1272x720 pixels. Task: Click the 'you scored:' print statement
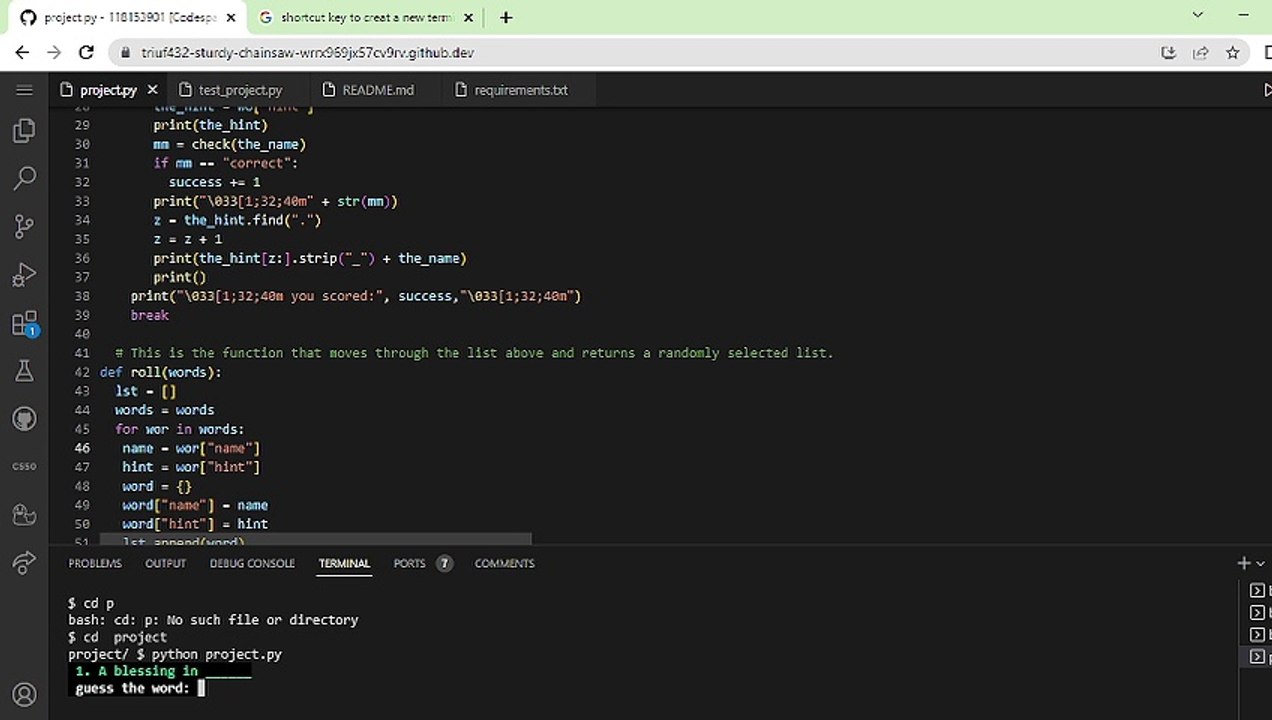(355, 296)
